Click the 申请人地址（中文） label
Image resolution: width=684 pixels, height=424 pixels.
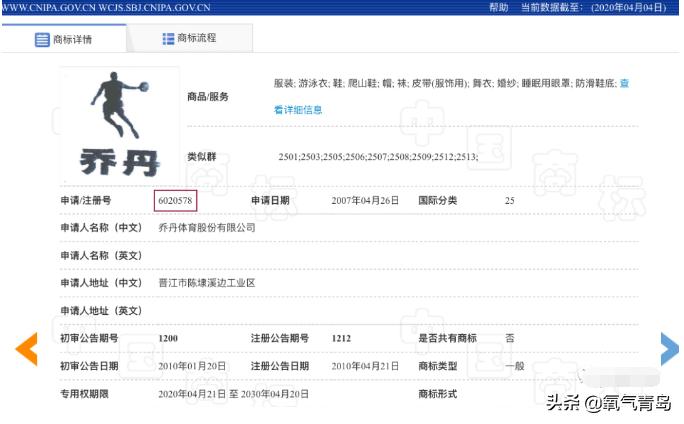tap(101, 283)
